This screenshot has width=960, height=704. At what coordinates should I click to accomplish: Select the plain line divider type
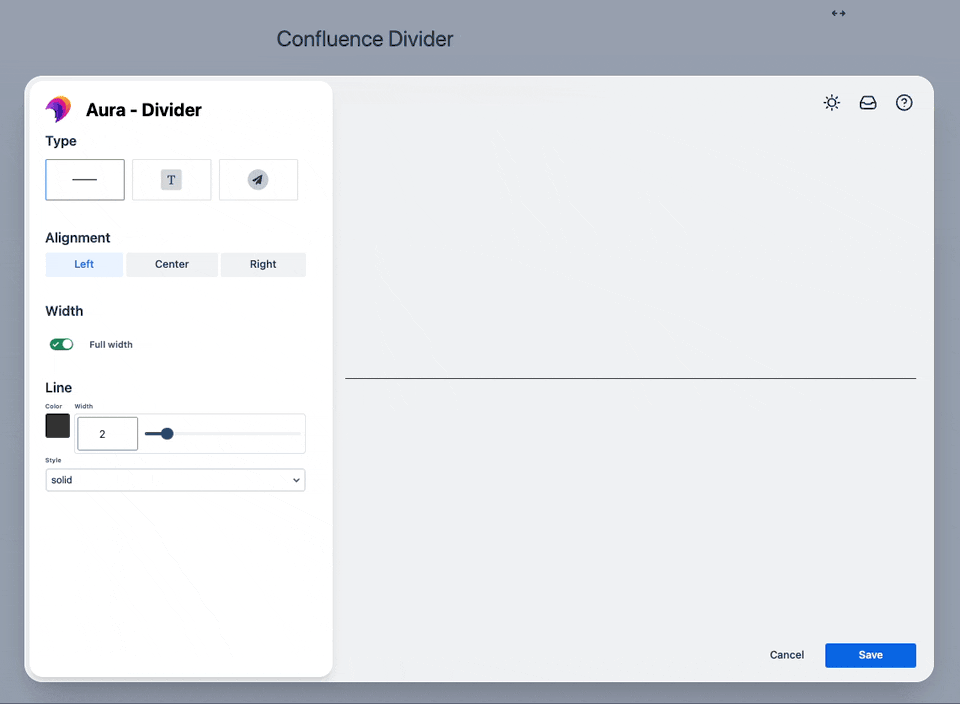84,179
